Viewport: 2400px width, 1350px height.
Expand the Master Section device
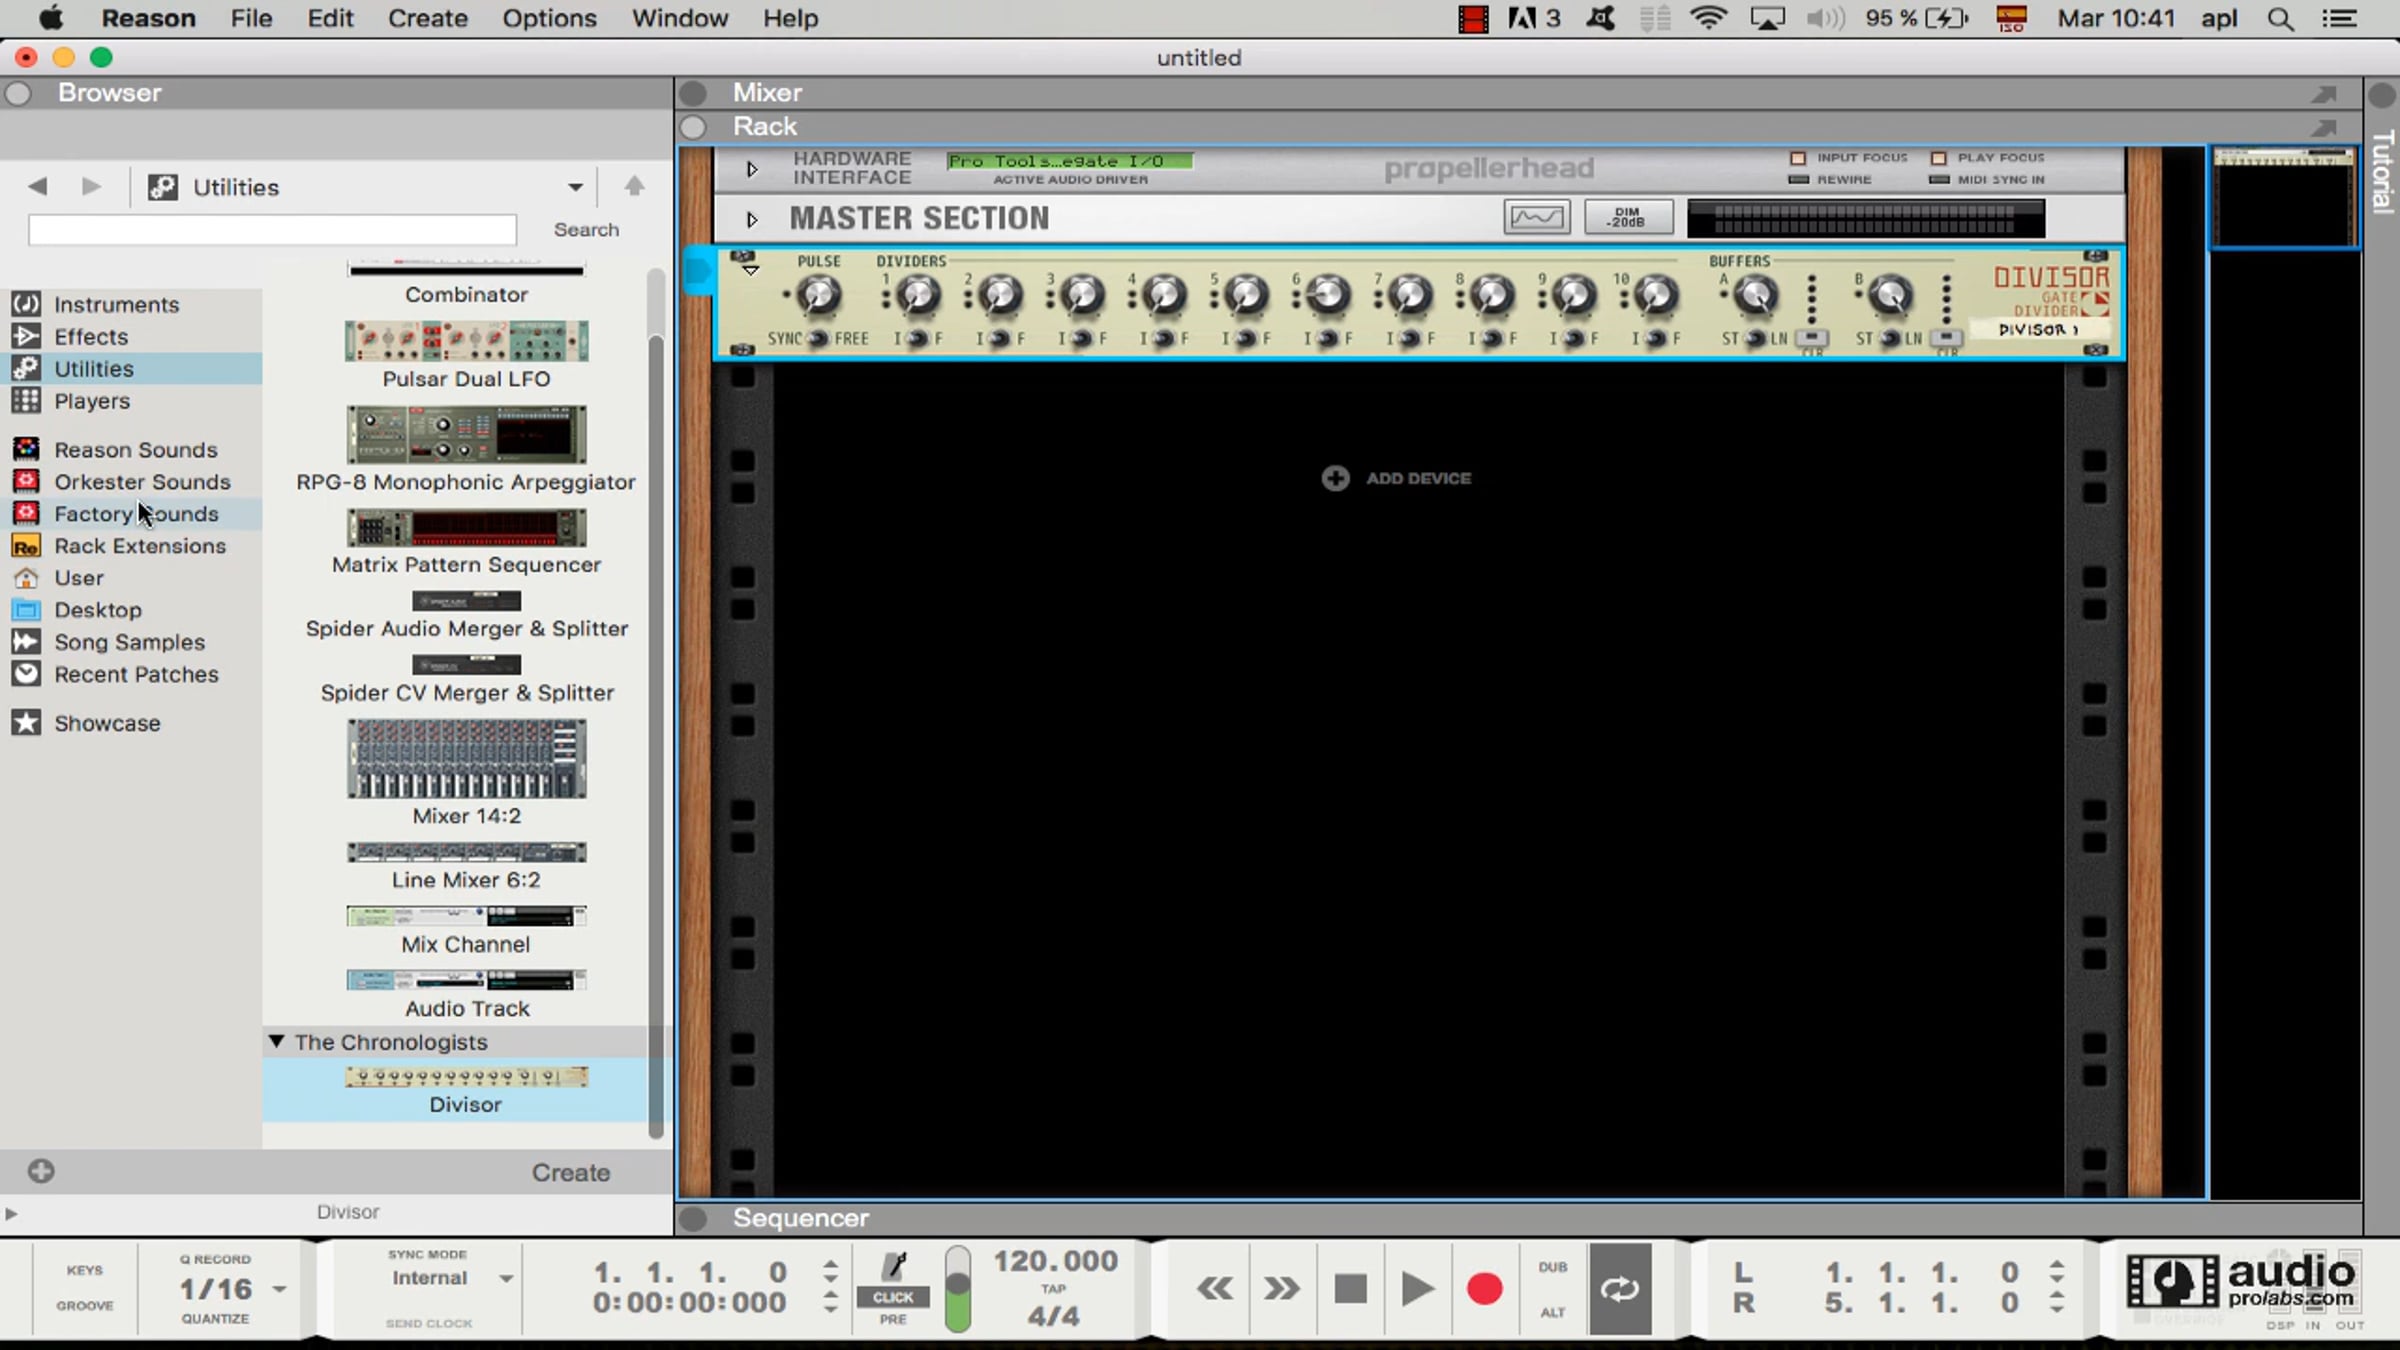click(752, 219)
